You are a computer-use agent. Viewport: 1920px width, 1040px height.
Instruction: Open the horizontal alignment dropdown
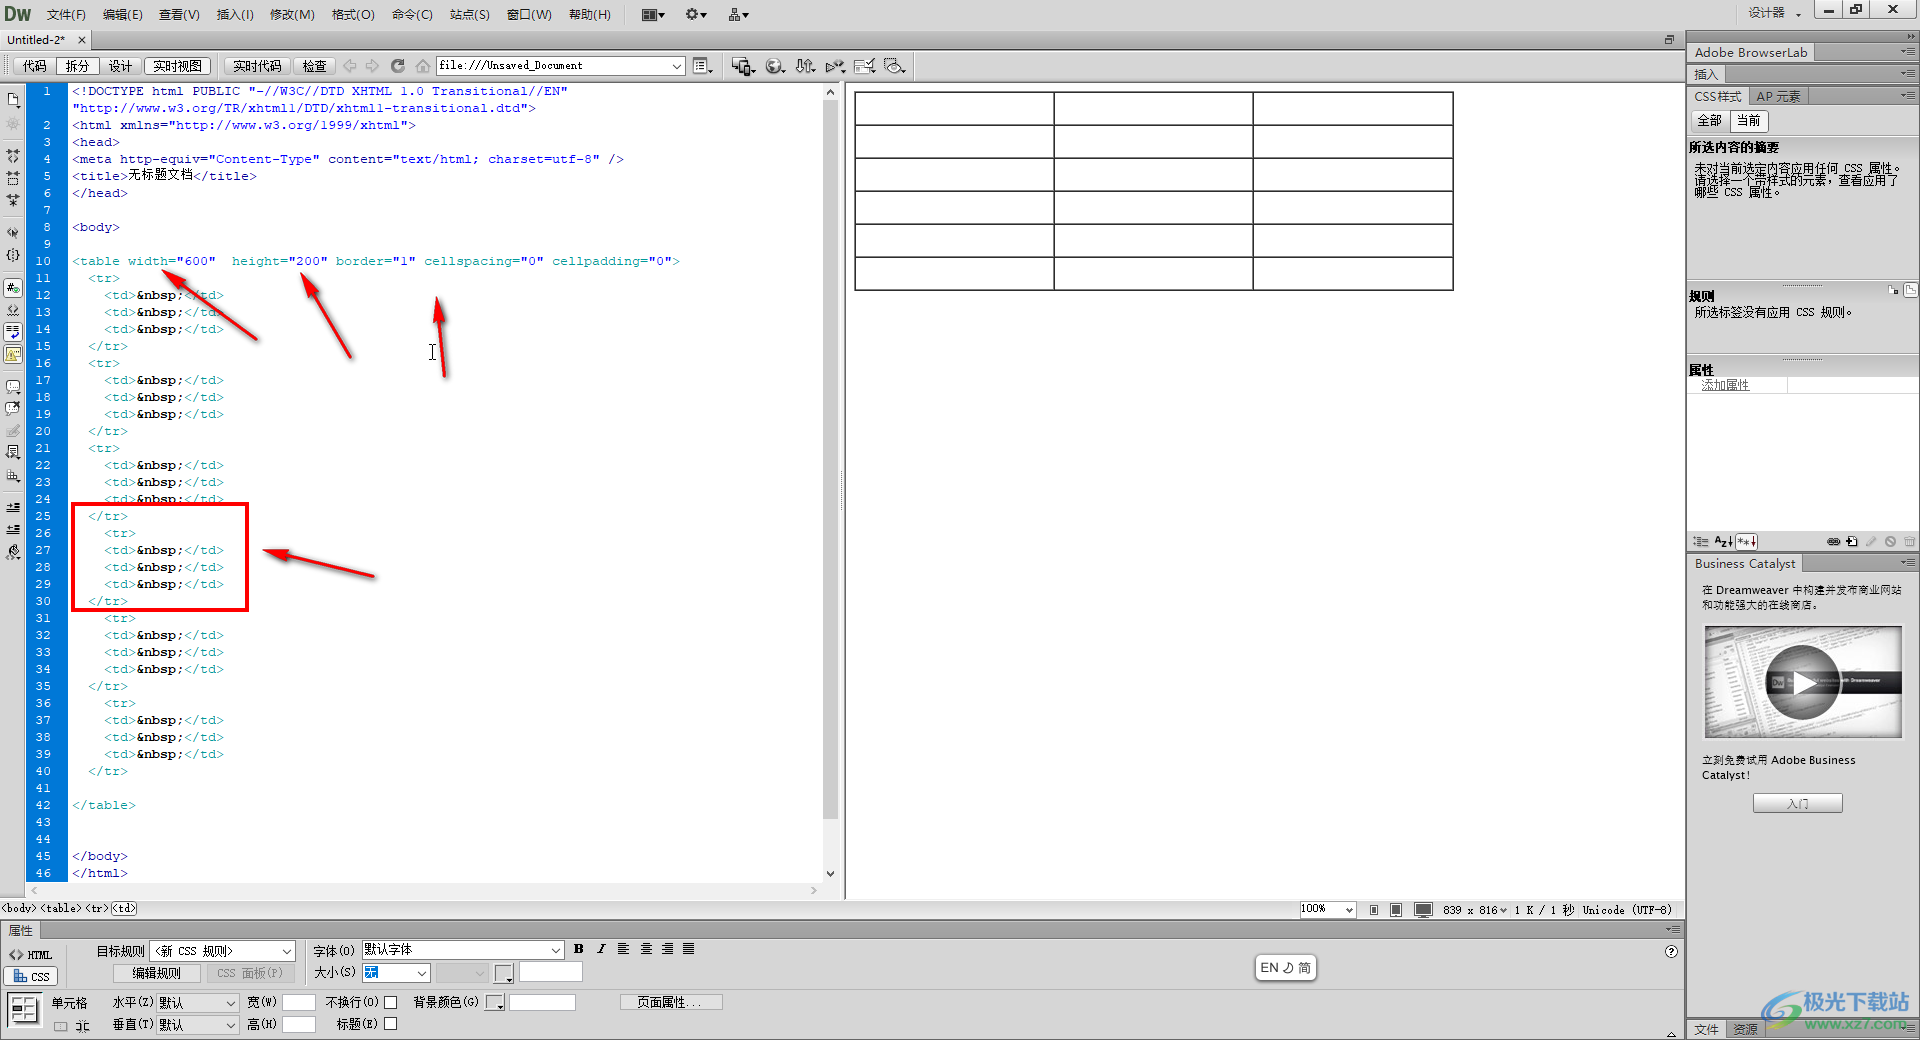point(231,1003)
